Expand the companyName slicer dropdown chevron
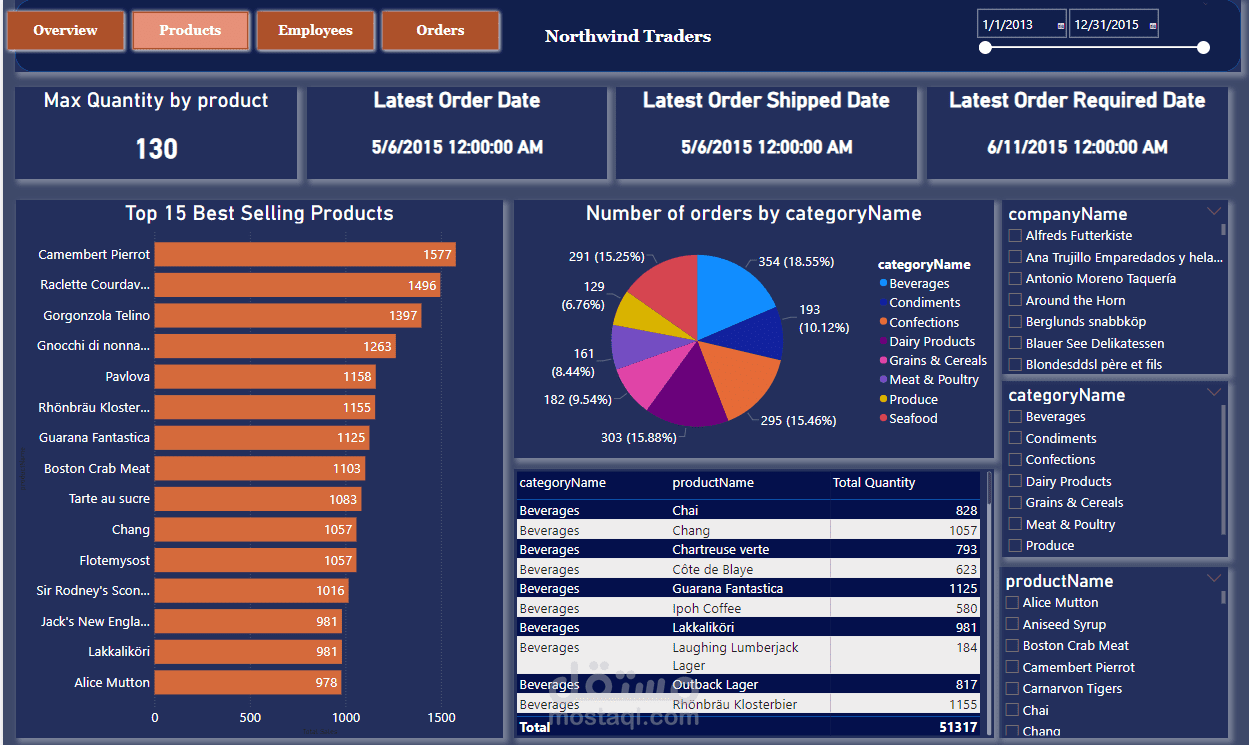This screenshot has width=1249, height=745. [1214, 211]
